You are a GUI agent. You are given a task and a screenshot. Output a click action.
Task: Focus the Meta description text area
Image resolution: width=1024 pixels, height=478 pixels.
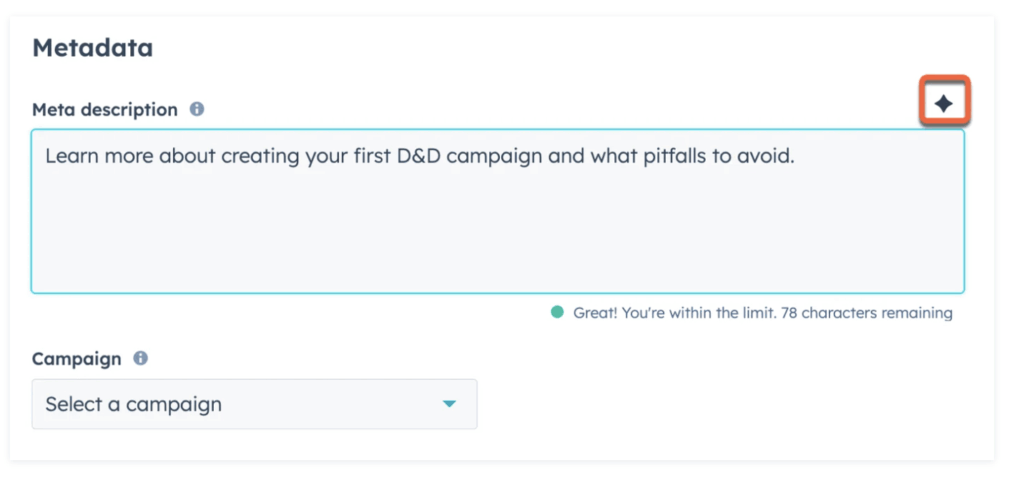coord(498,211)
